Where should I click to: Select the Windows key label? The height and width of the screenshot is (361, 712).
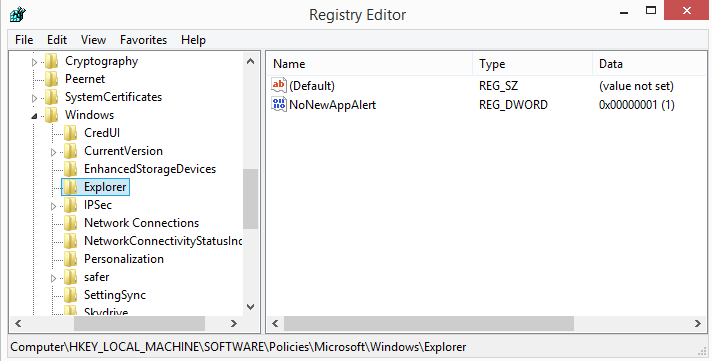(89, 115)
